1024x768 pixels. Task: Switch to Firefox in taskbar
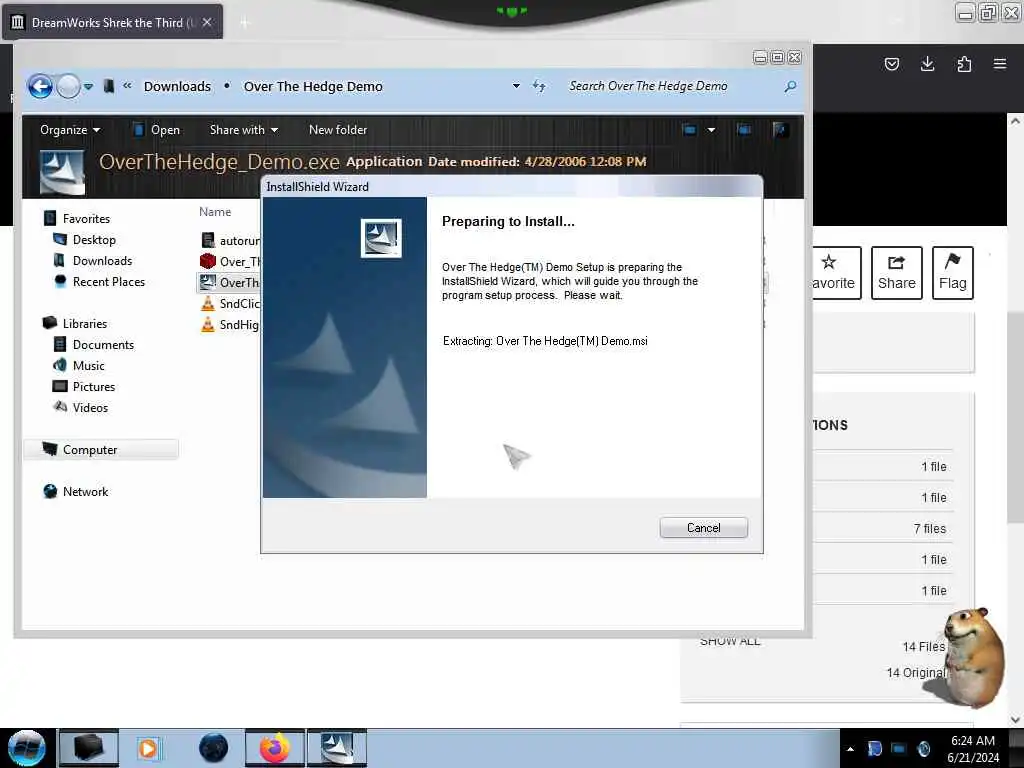coord(275,748)
